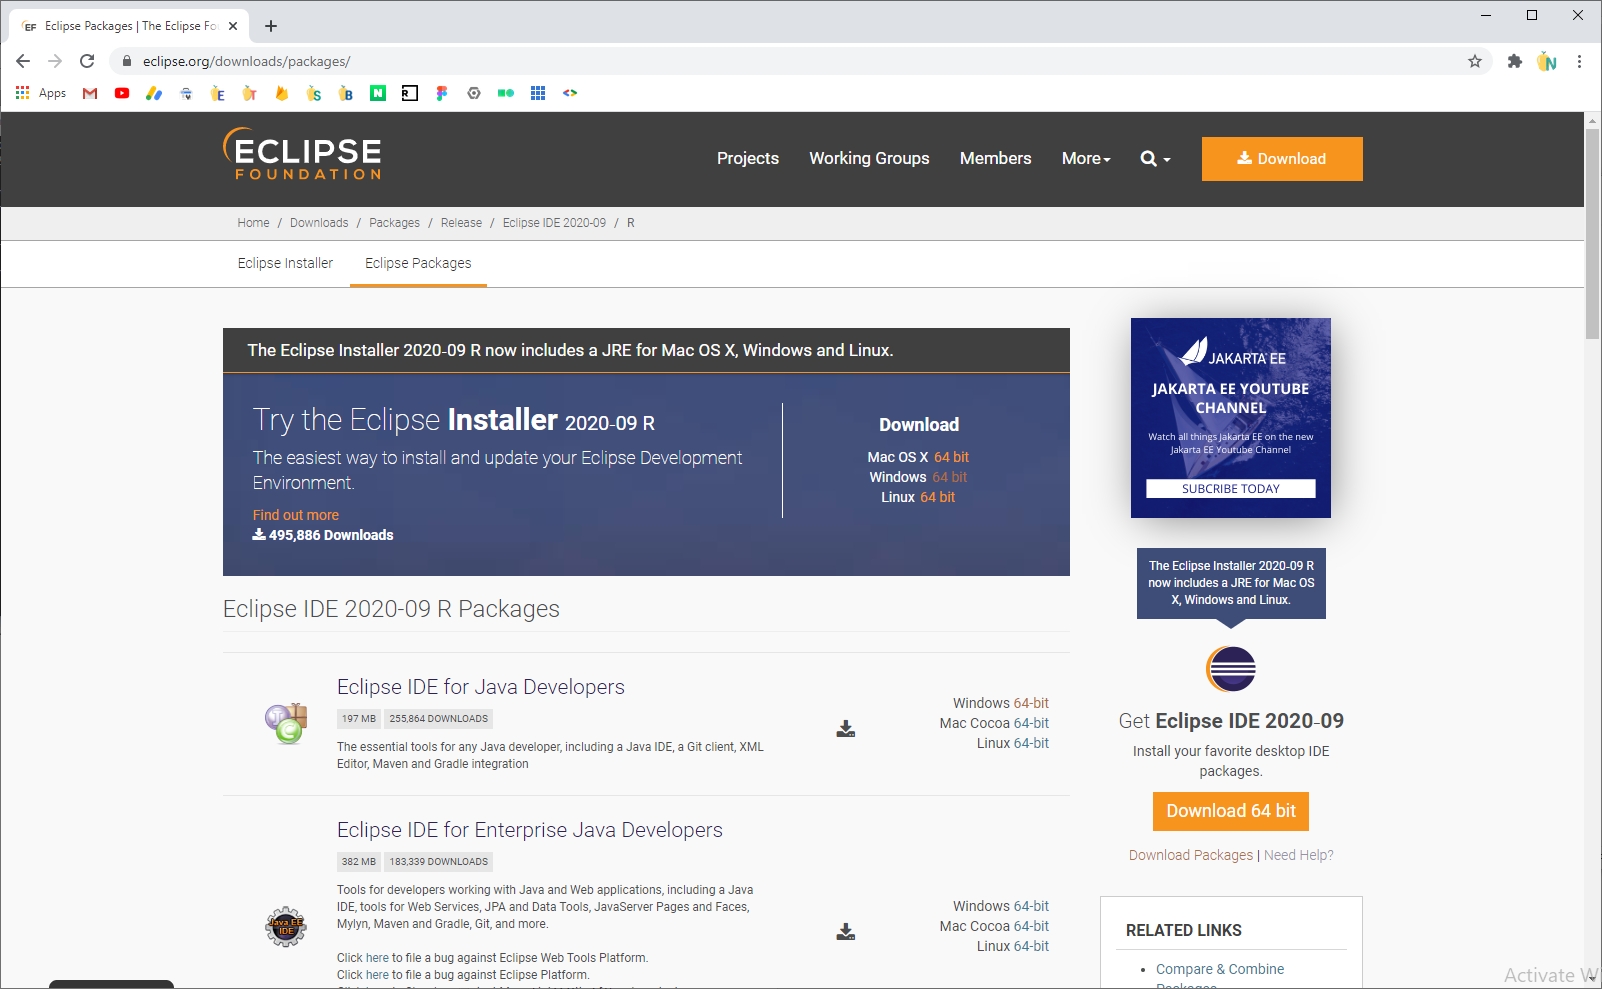Image resolution: width=1602 pixels, height=989 pixels.
Task: Open the black R square bookmark
Action: click(410, 93)
